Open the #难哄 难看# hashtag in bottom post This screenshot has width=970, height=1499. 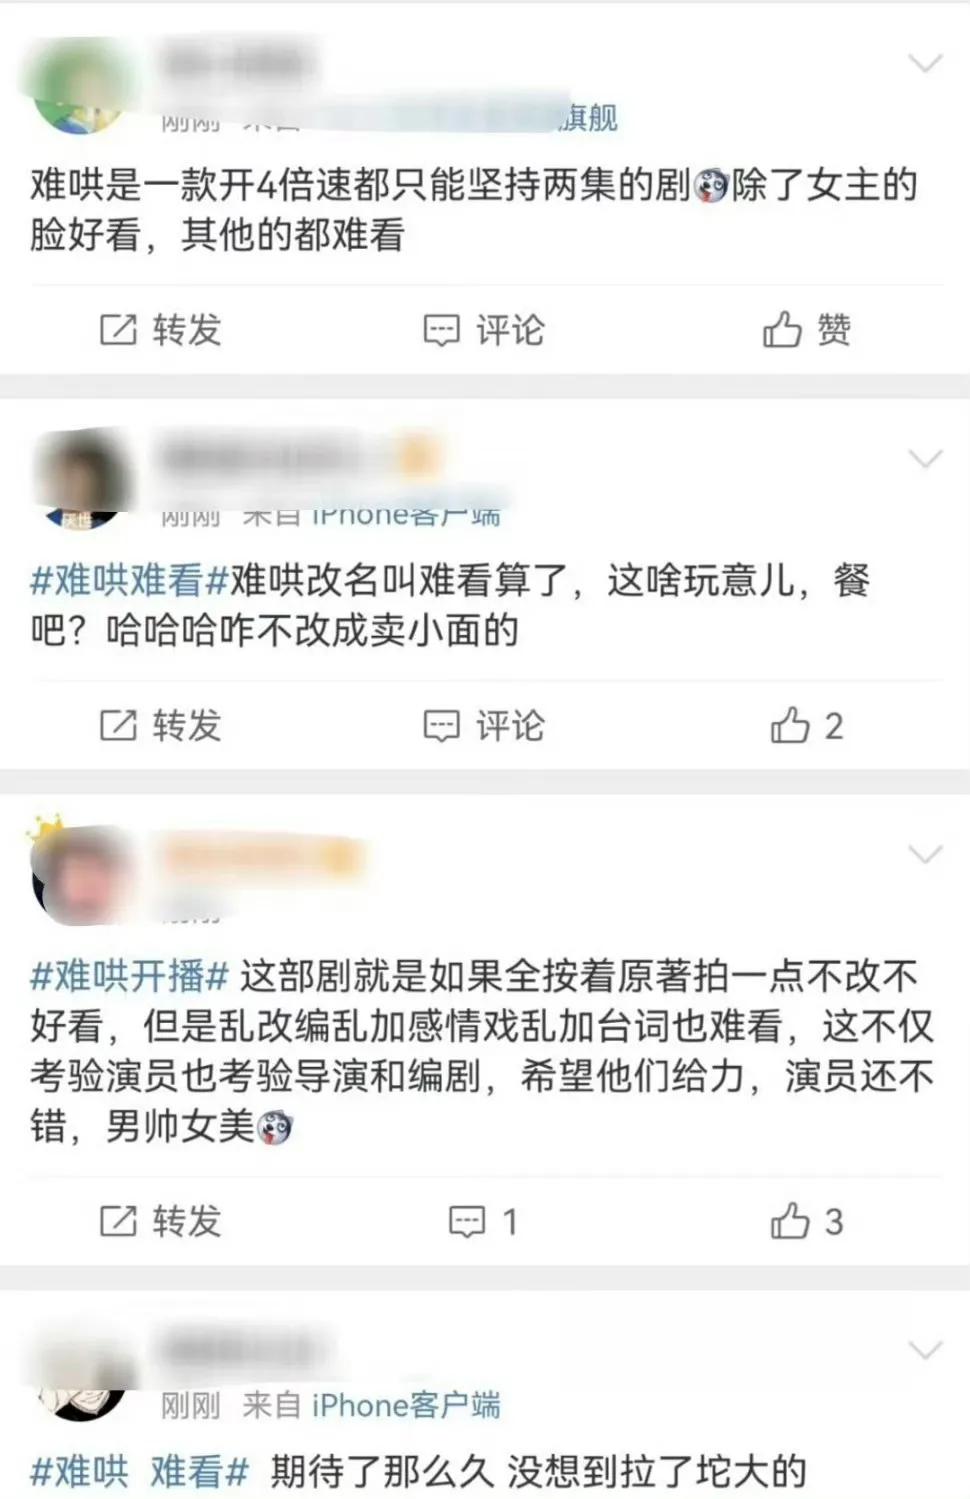(139, 1471)
